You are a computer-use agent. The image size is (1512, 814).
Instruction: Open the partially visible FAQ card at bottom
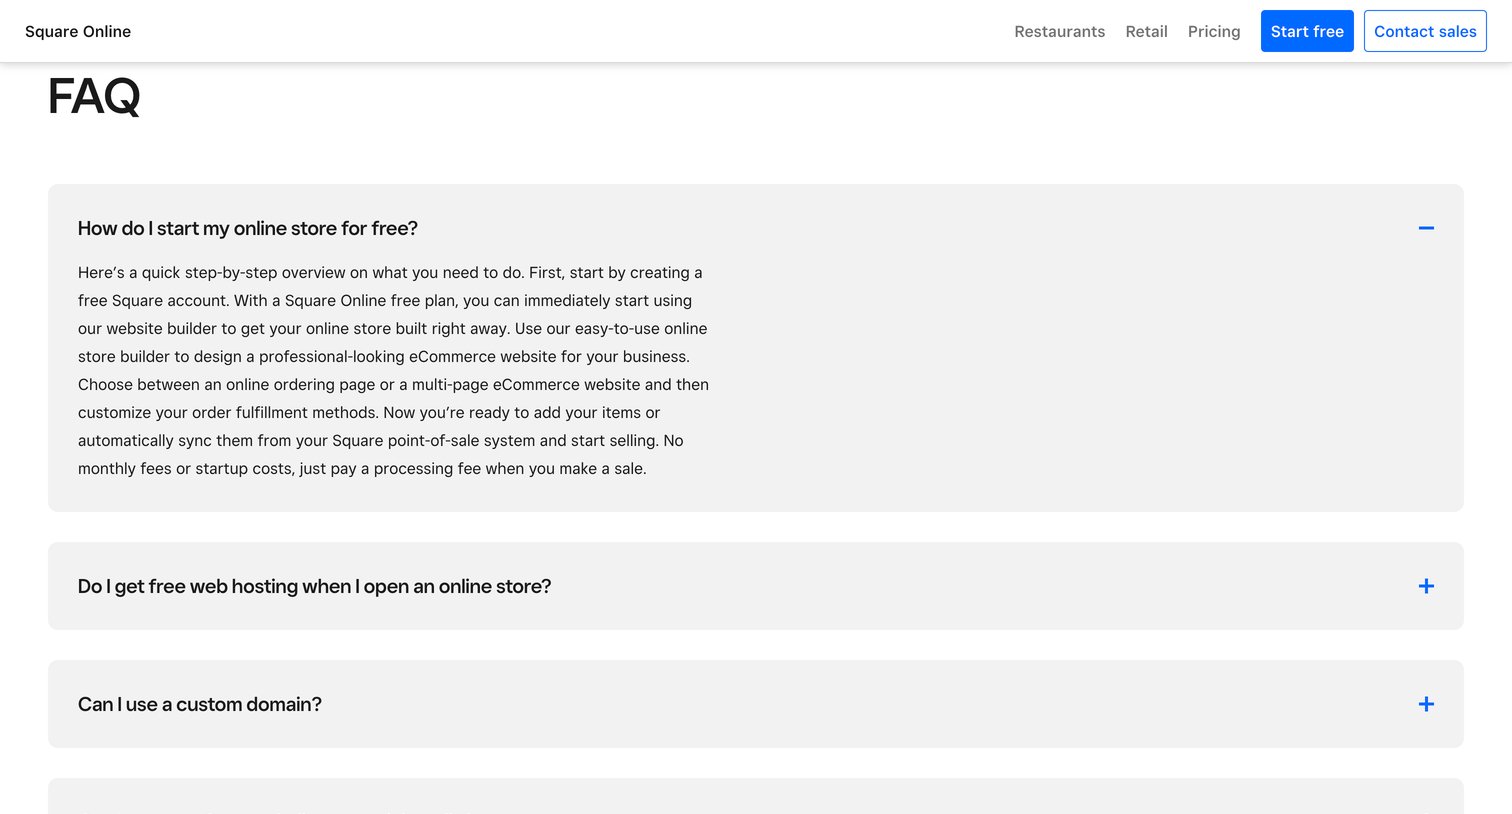pos(756,796)
